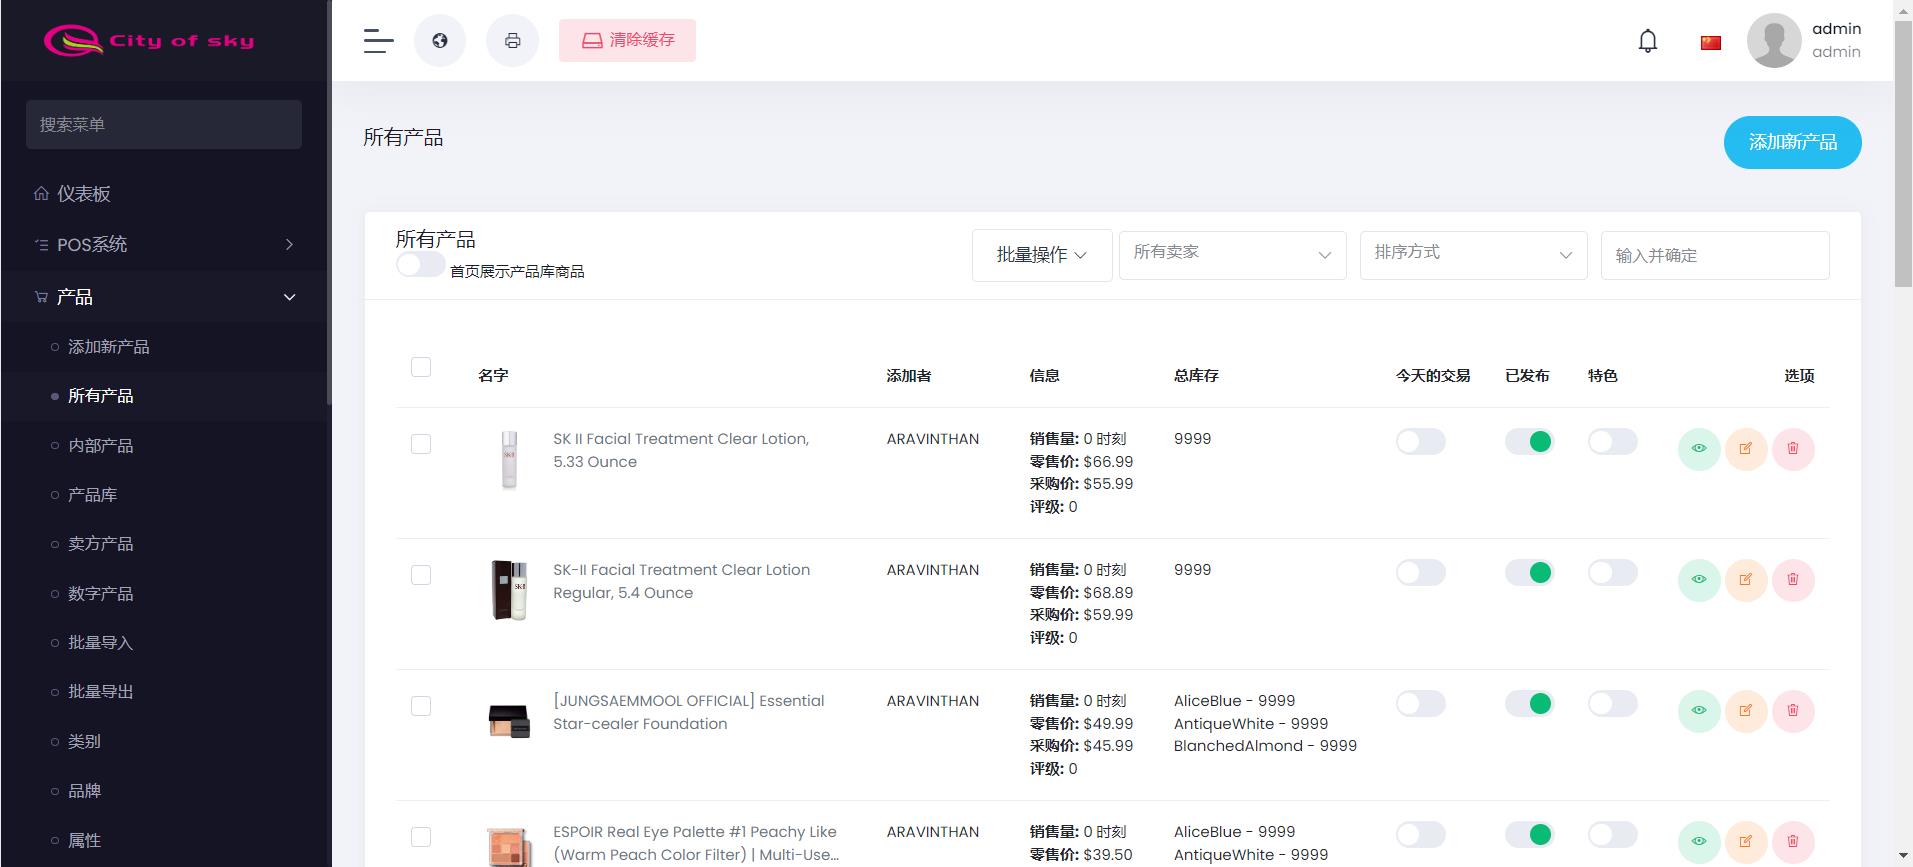Viewport: 1913px width, 867px height.
Task: Check the select-all checkbox in table header
Action: [x=421, y=367]
